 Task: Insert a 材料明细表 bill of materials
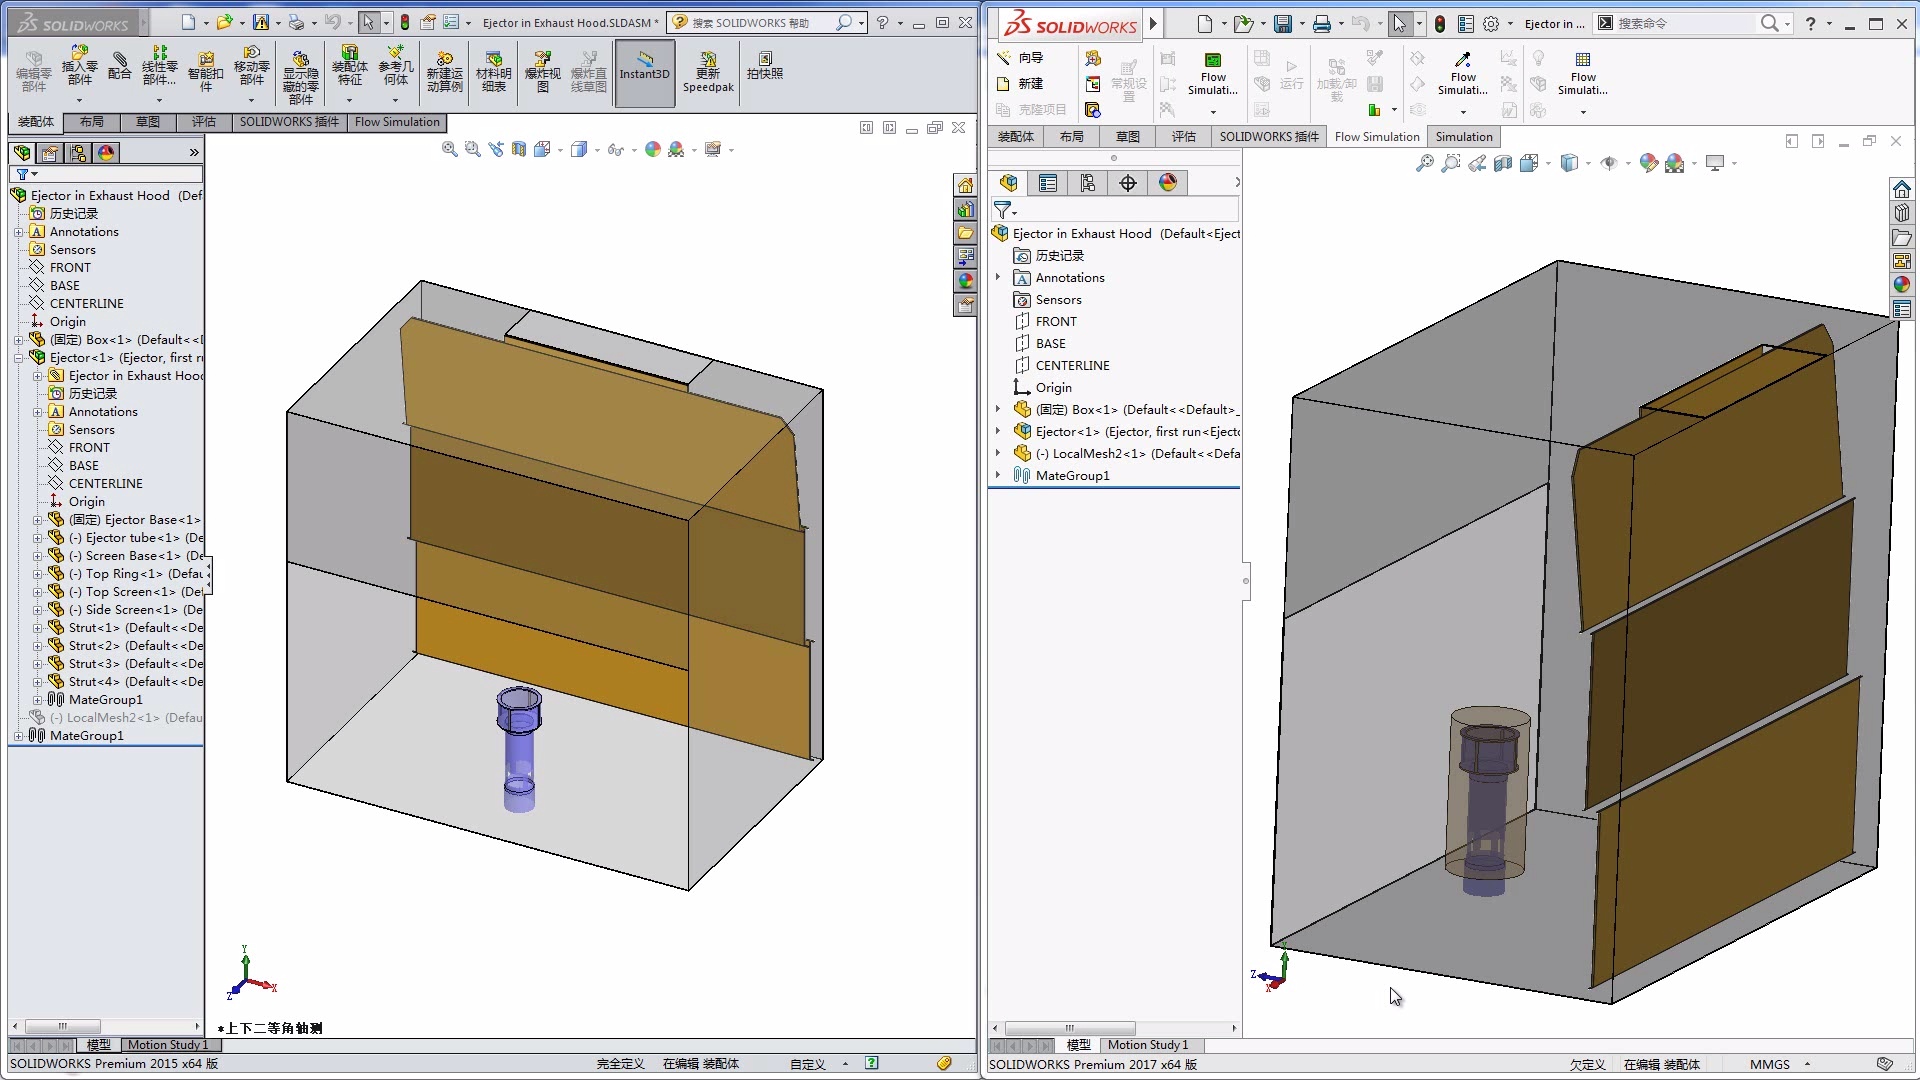point(492,70)
